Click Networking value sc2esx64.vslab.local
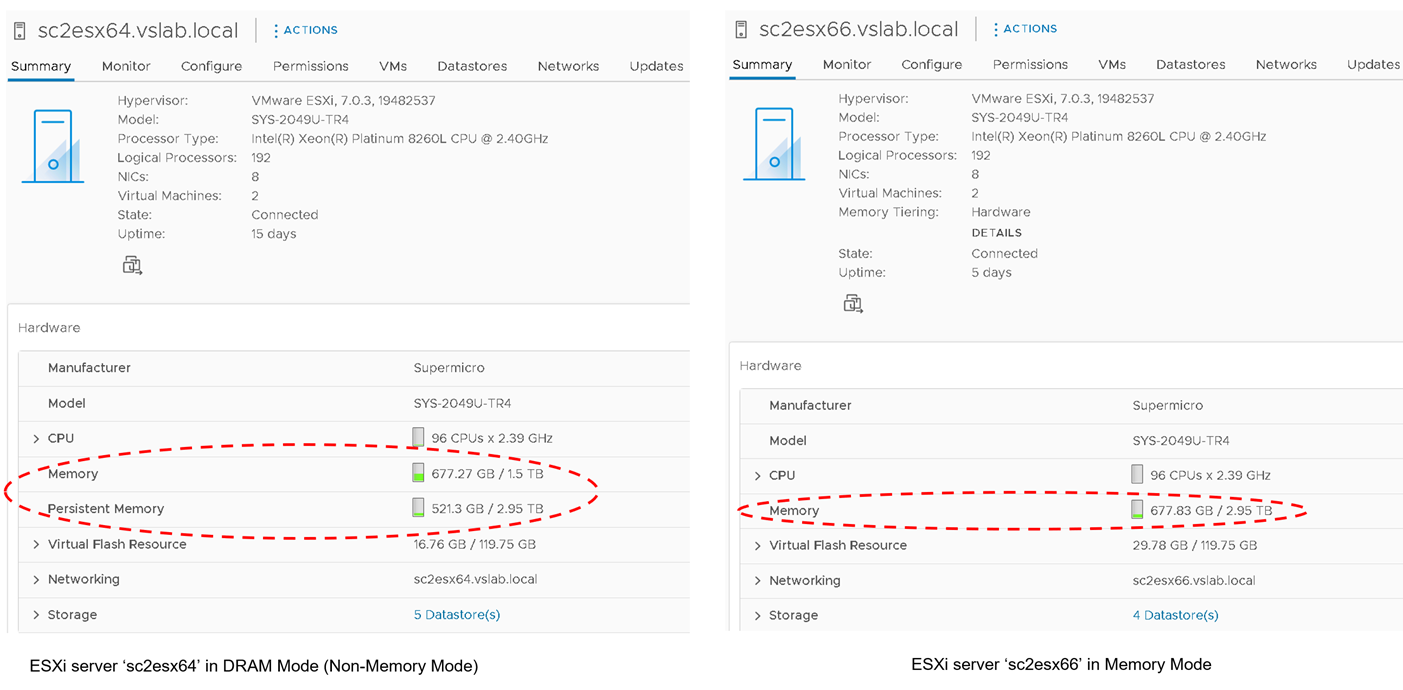Screen dimensions: 1403x690 (x=475, y=580)
